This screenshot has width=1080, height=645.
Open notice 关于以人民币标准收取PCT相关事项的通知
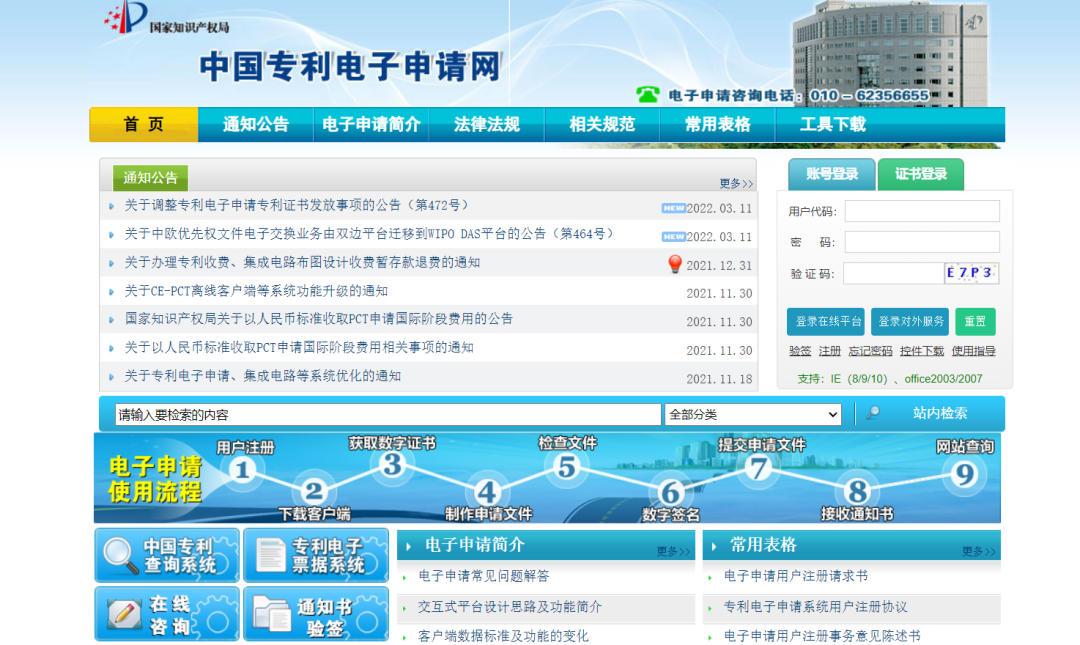pyautogui.click(x=299, y=347)
